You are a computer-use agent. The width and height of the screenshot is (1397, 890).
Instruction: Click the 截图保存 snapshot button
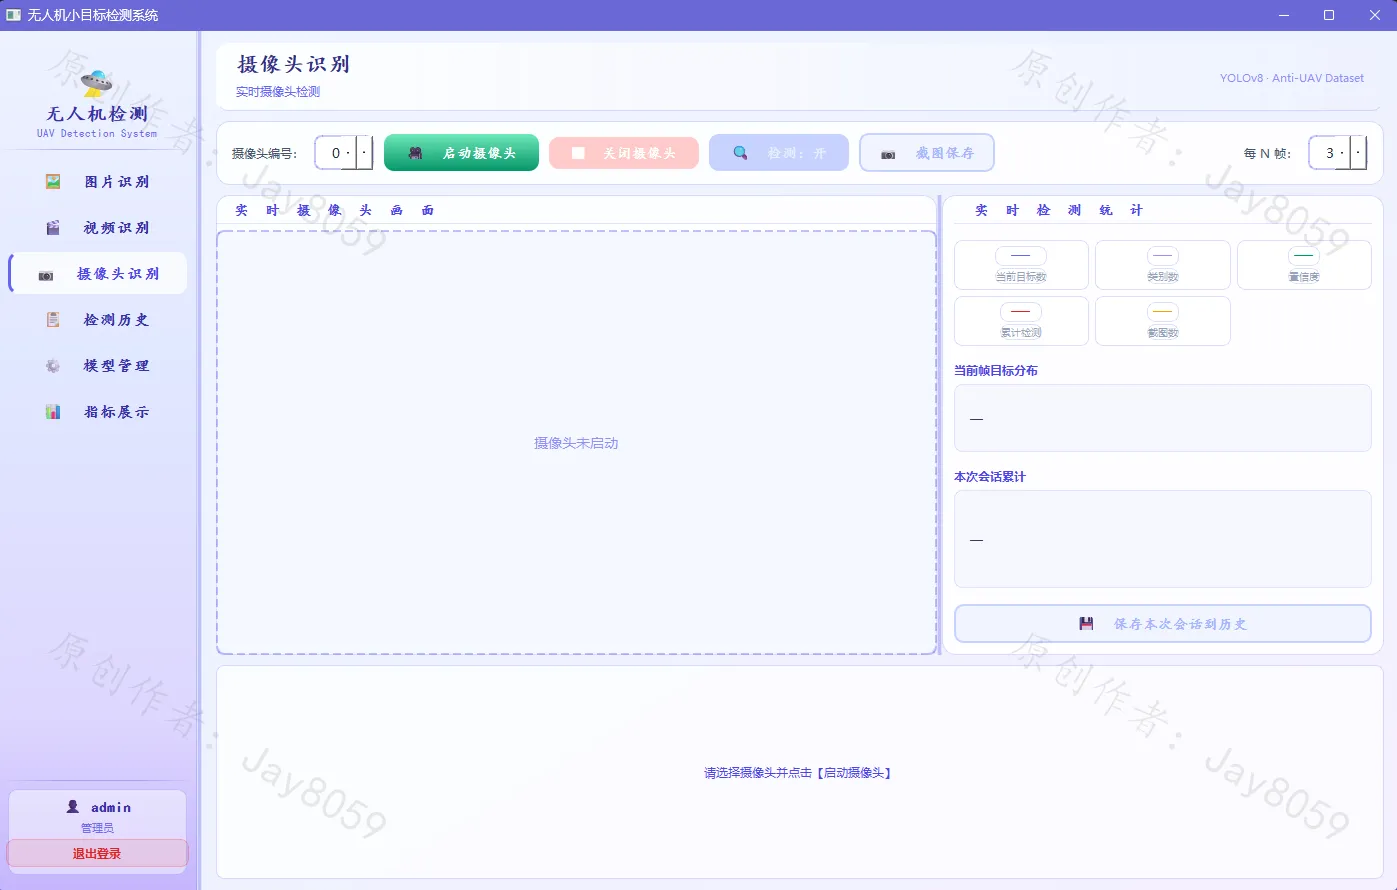coord(927,153)
